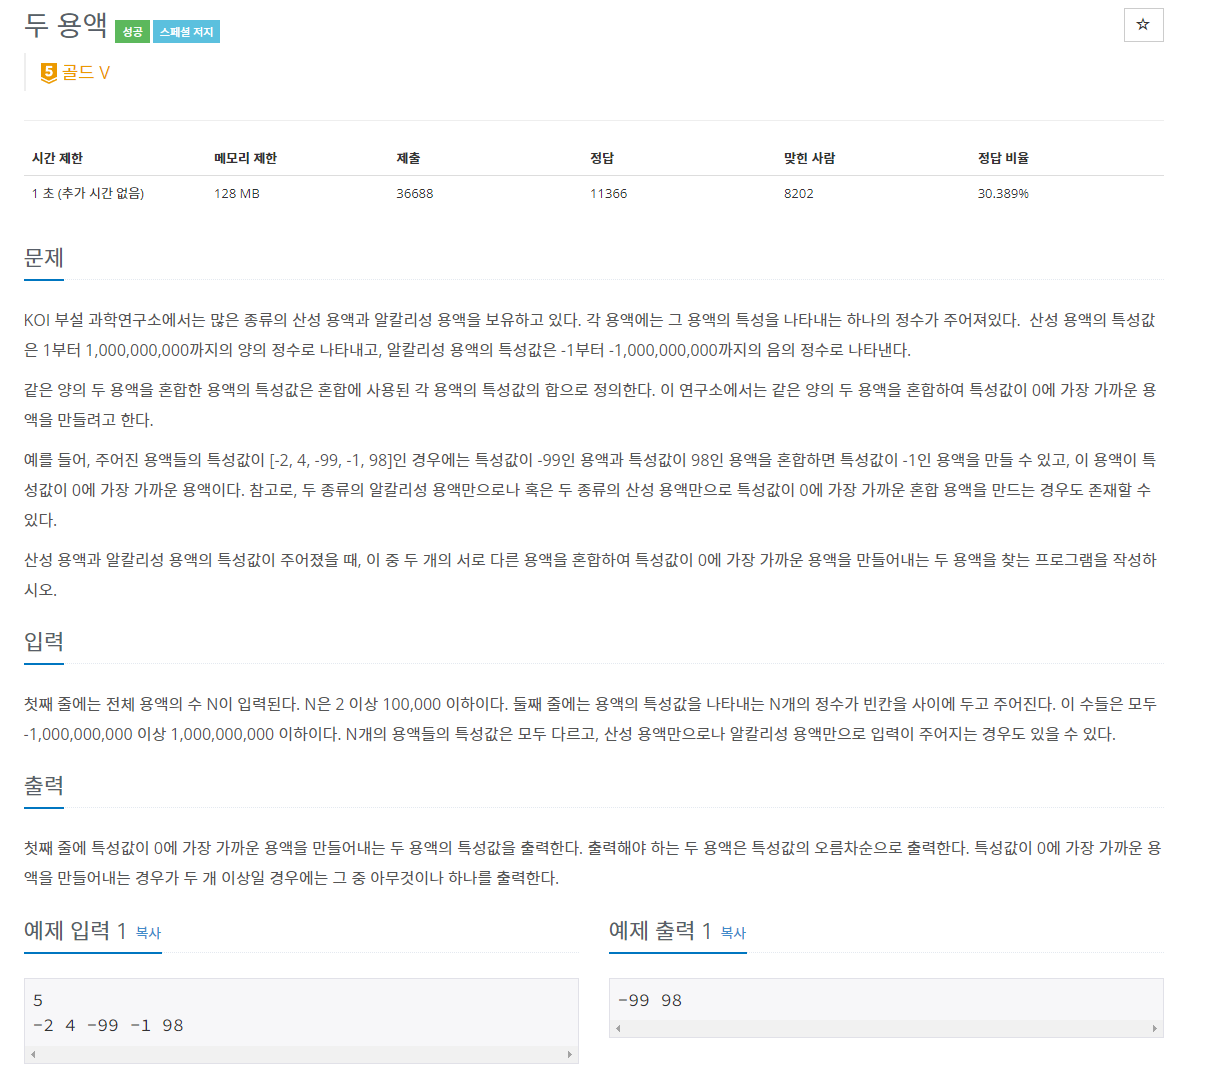Click the correct answers count 11366
This screenshot has height=1084, width=1220.
[608, 193]
